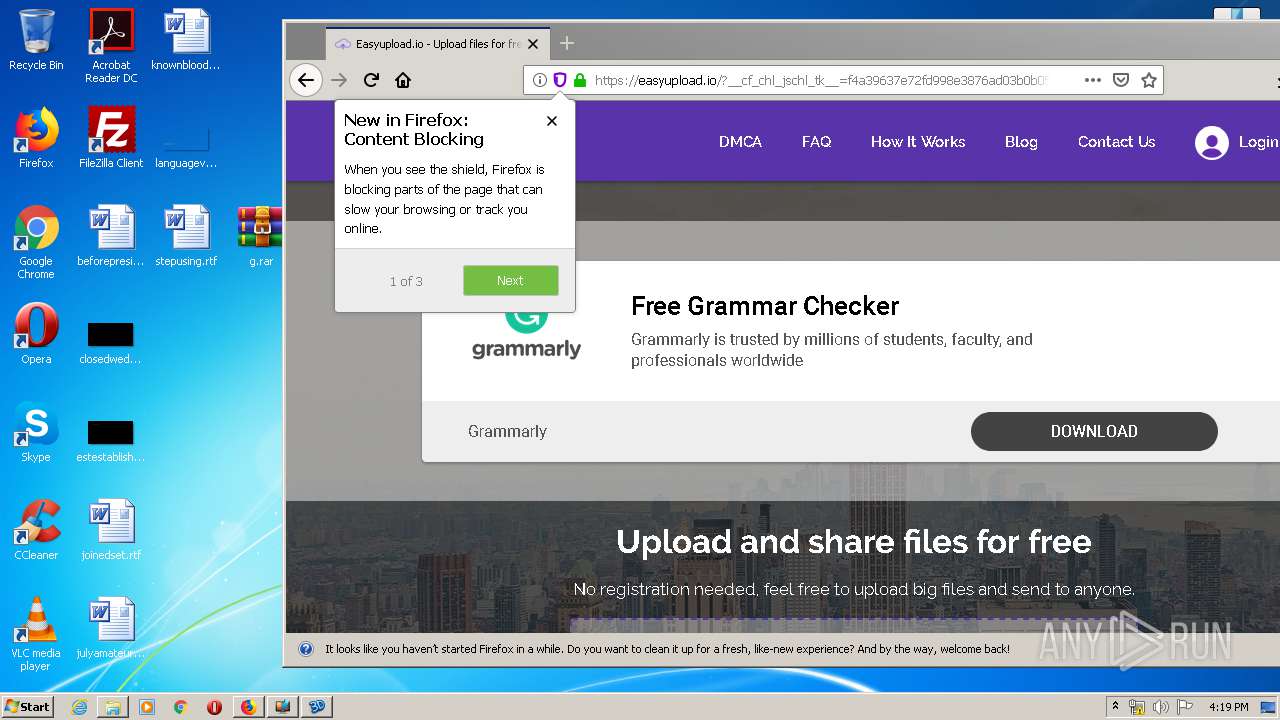Screen dimensions: 1280x720
Task: Open the Contact Us page
Action: pos(1116,142)
